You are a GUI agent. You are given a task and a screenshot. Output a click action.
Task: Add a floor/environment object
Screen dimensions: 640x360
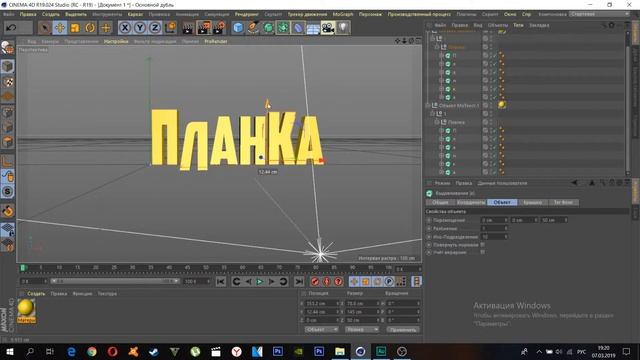click(313, 28)
